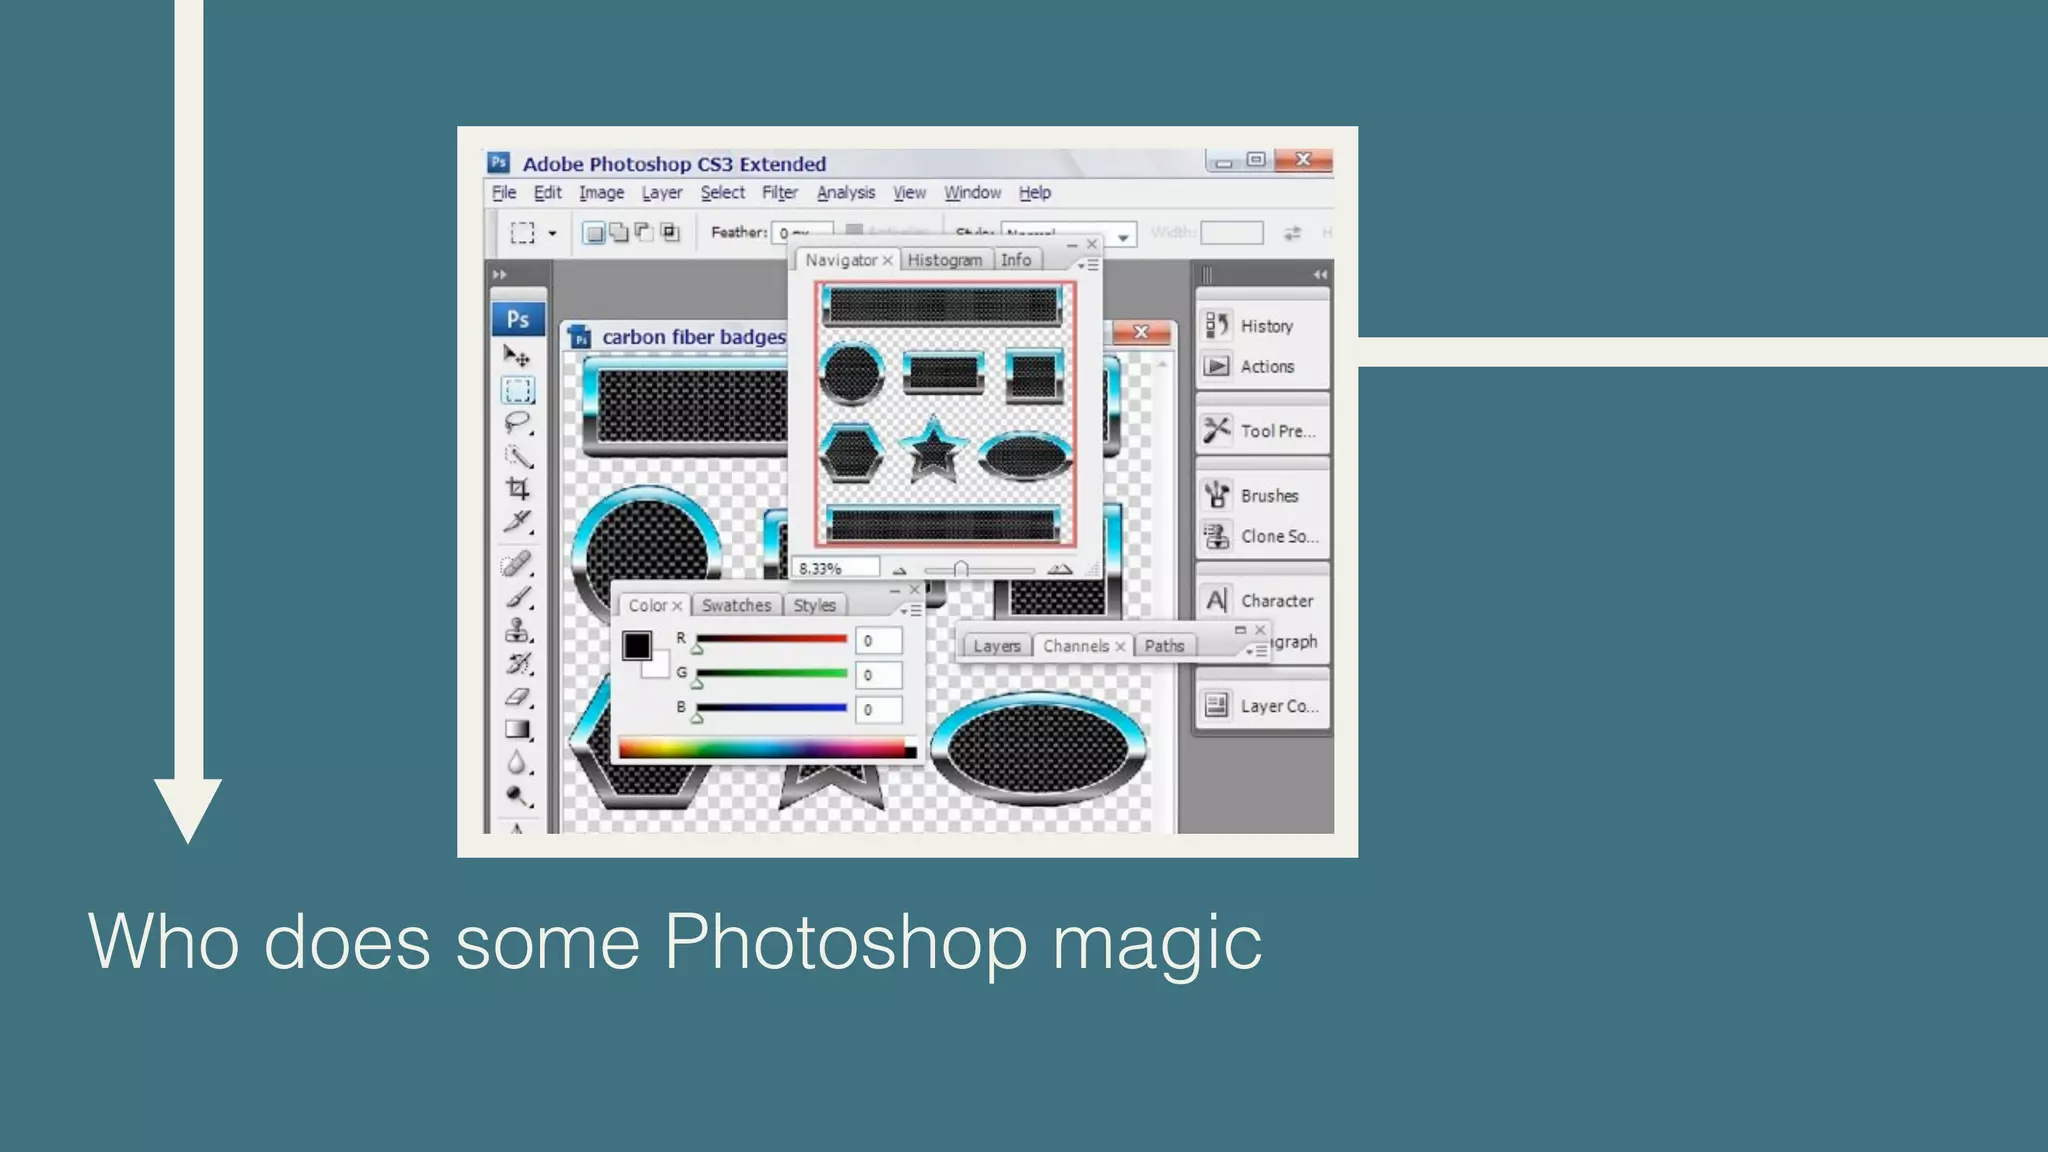
Task: Open the Edit menu
Action: click(x=547, y=193)
